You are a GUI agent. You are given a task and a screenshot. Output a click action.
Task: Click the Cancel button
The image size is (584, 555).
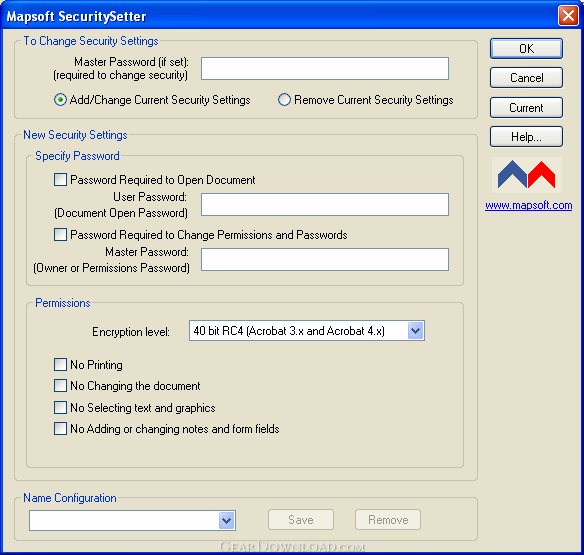pos(526,77)
